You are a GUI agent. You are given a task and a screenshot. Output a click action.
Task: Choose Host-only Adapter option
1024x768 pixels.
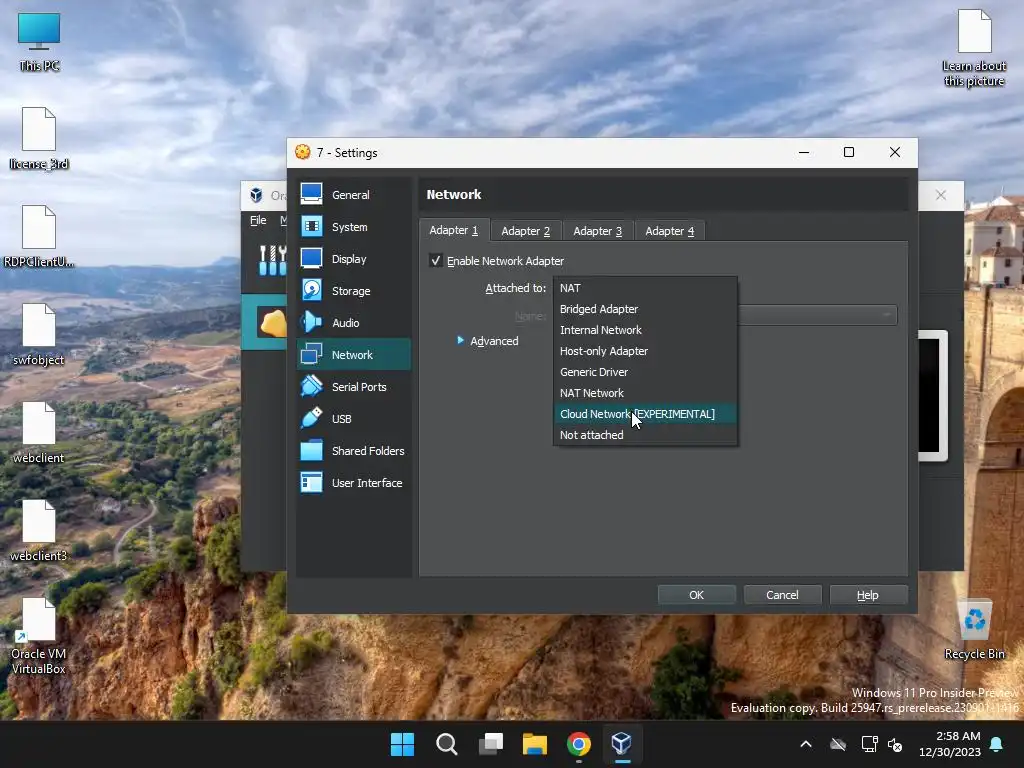pyautogui.click(x=645, y=351)
